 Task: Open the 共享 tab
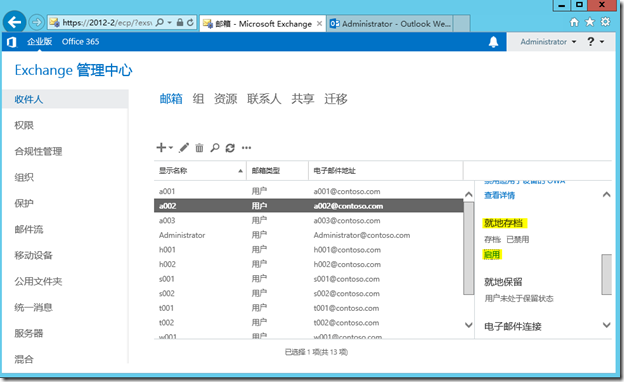pos(302,99)
